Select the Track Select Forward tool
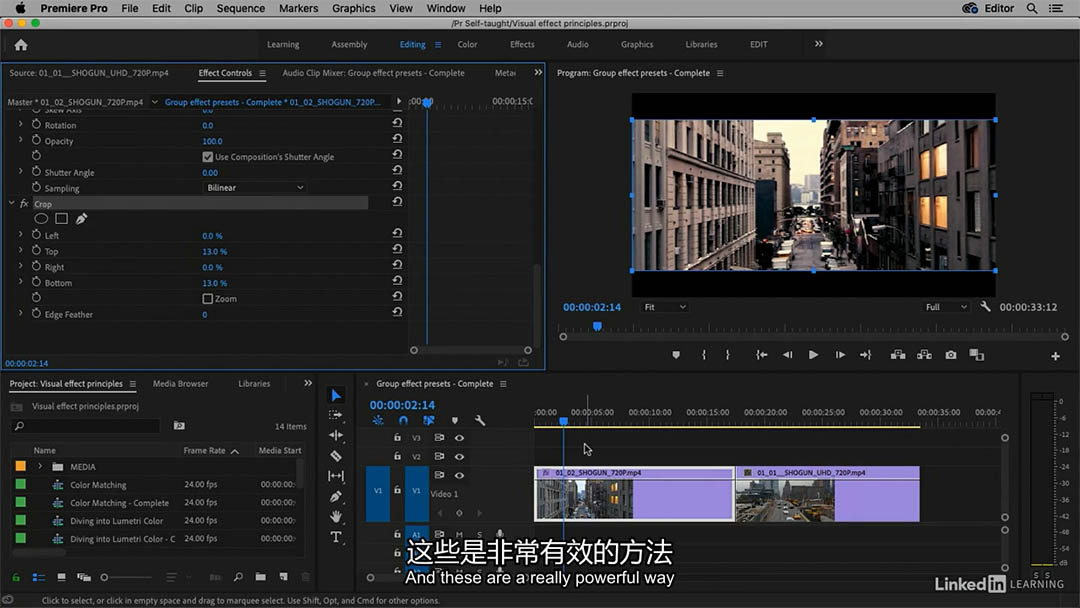Image resolution: width=1080 pixels, height=608 pixels. pyautogui.click(x=336, y=415)
